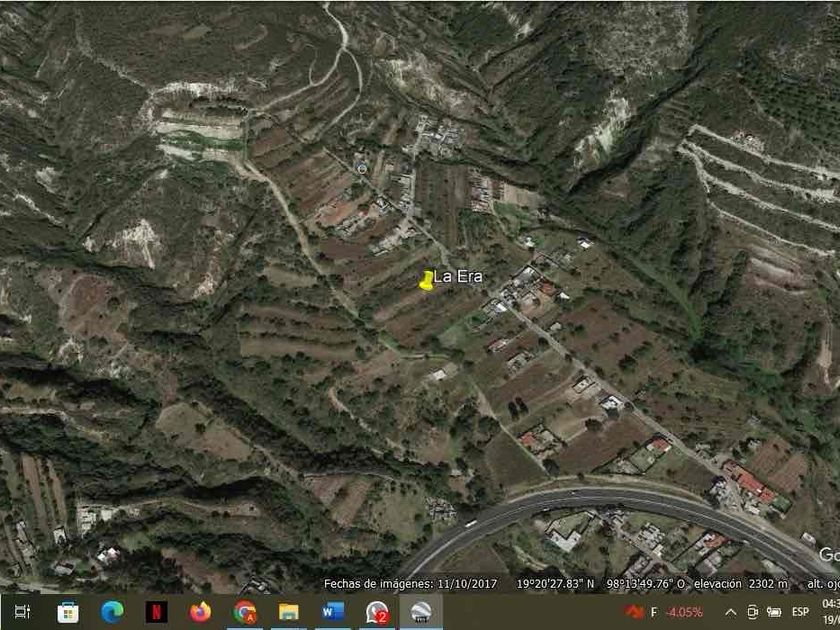Click the yellow La Era placemark pin
This screenshot has height=630, width=840.
click(x=426, y=281)
